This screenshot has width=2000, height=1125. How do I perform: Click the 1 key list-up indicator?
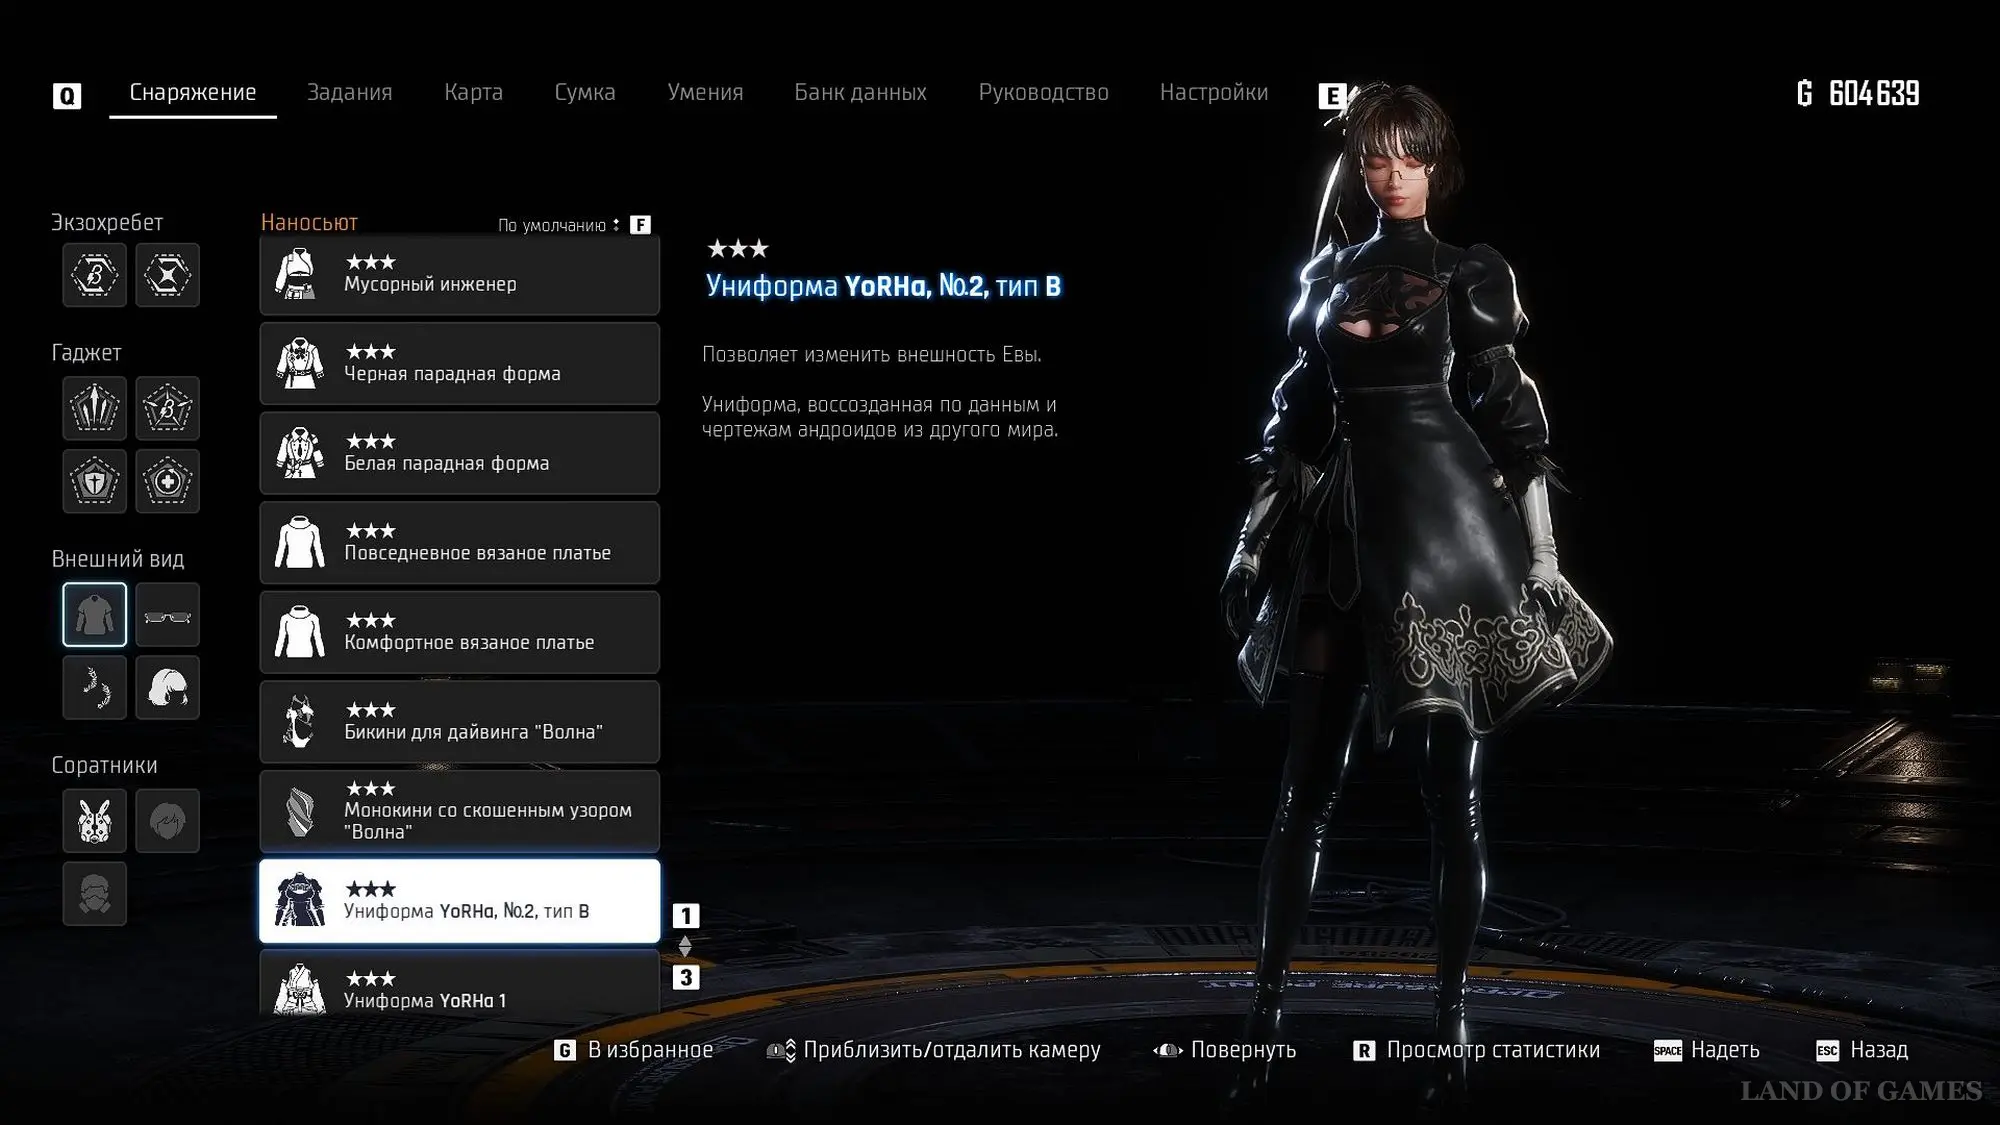[686, 916]
